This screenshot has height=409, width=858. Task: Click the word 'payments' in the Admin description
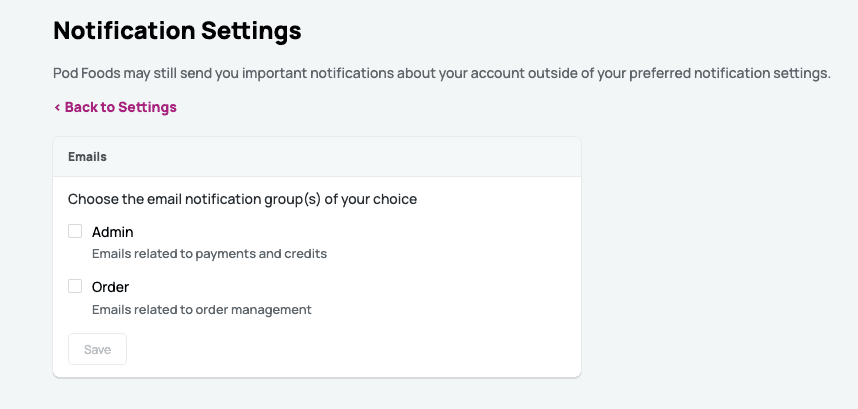click(x=219, y=254)
